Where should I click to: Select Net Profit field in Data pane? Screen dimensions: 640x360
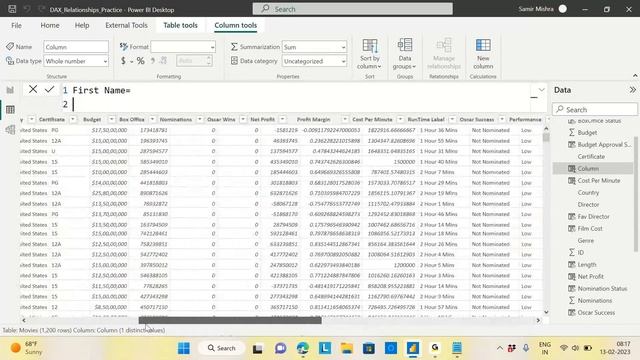pos(590,277)
